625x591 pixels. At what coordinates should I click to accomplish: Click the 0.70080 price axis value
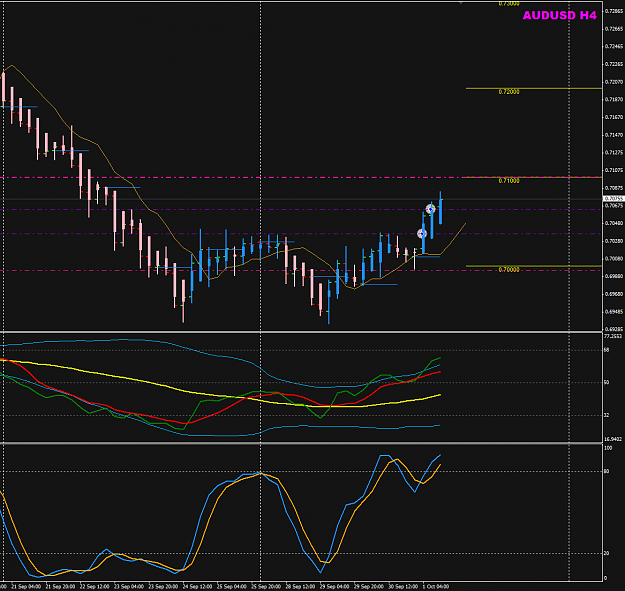click(613, 259)
